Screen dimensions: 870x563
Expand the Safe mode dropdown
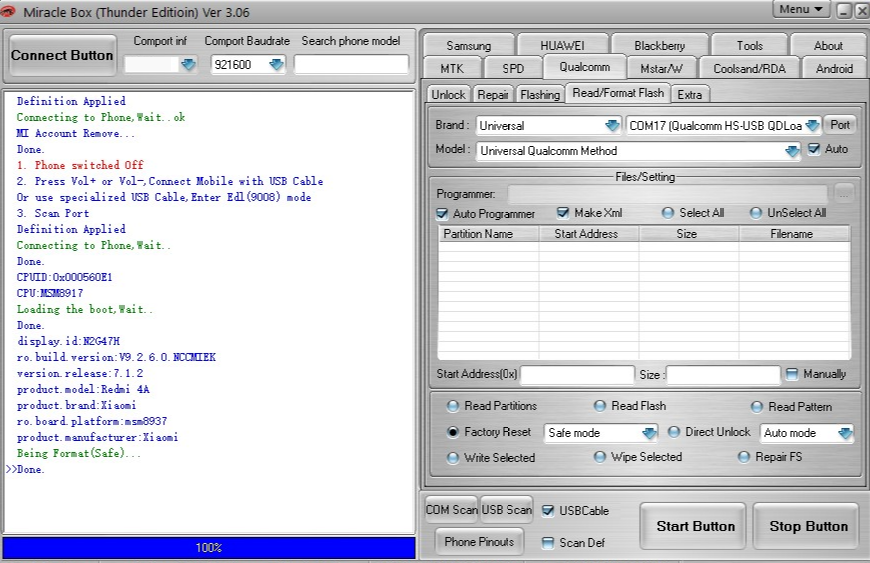[649, 433]
